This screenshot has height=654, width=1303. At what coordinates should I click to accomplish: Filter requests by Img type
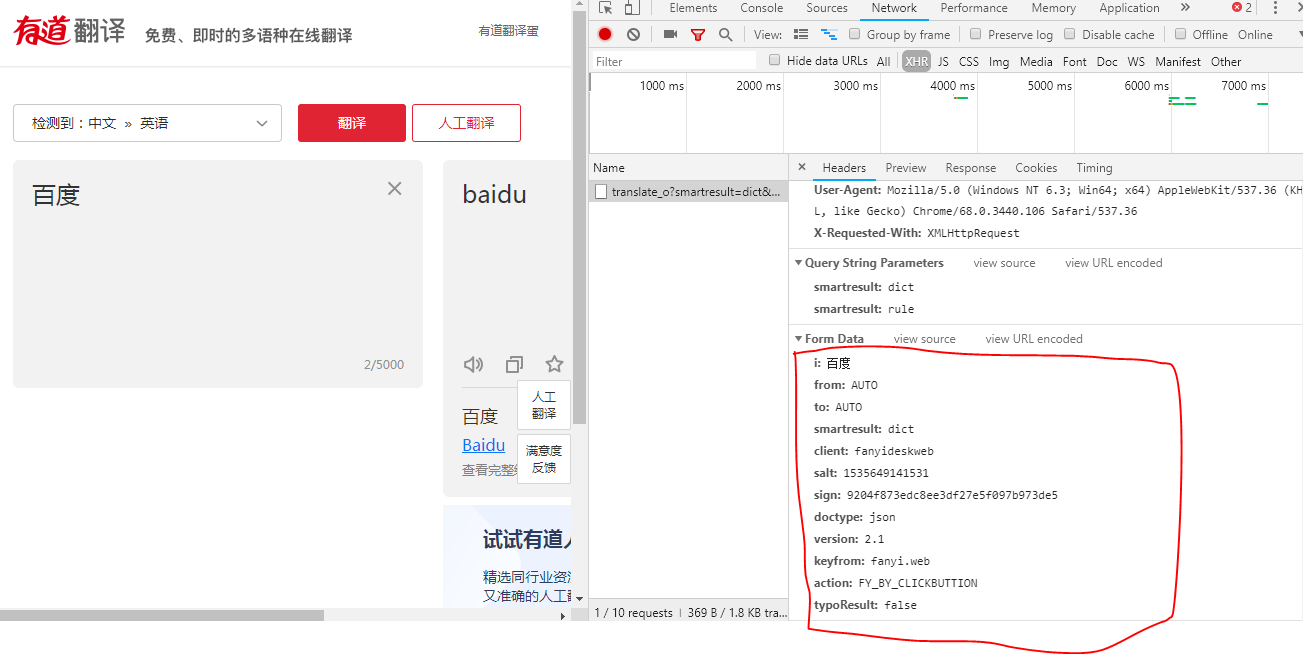999,61
